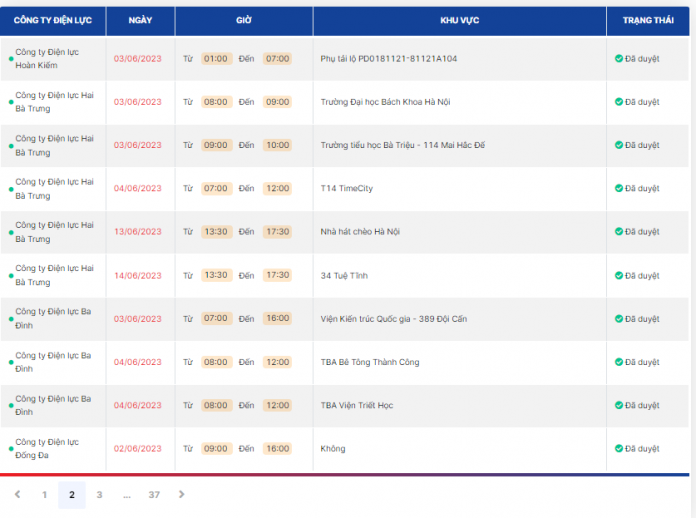Viewport: 696px width, 518px height.
Task: Expand the pagination ellipsis for more pages
Action: (127, 495)
